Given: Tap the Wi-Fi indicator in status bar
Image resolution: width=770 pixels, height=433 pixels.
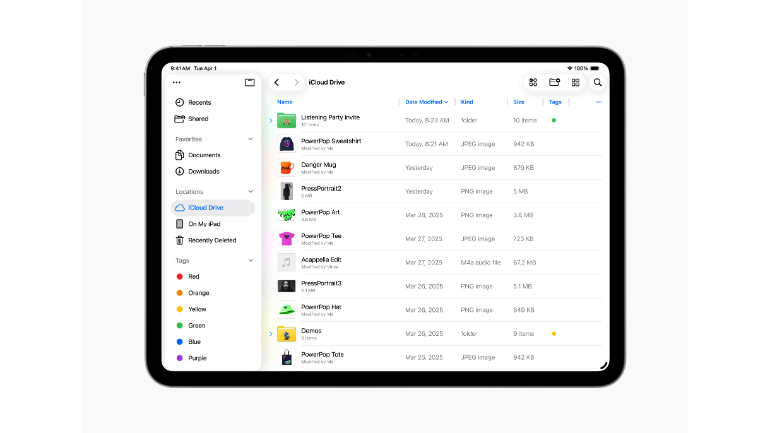Looking at the screenshot, I should tap(570, 68).
